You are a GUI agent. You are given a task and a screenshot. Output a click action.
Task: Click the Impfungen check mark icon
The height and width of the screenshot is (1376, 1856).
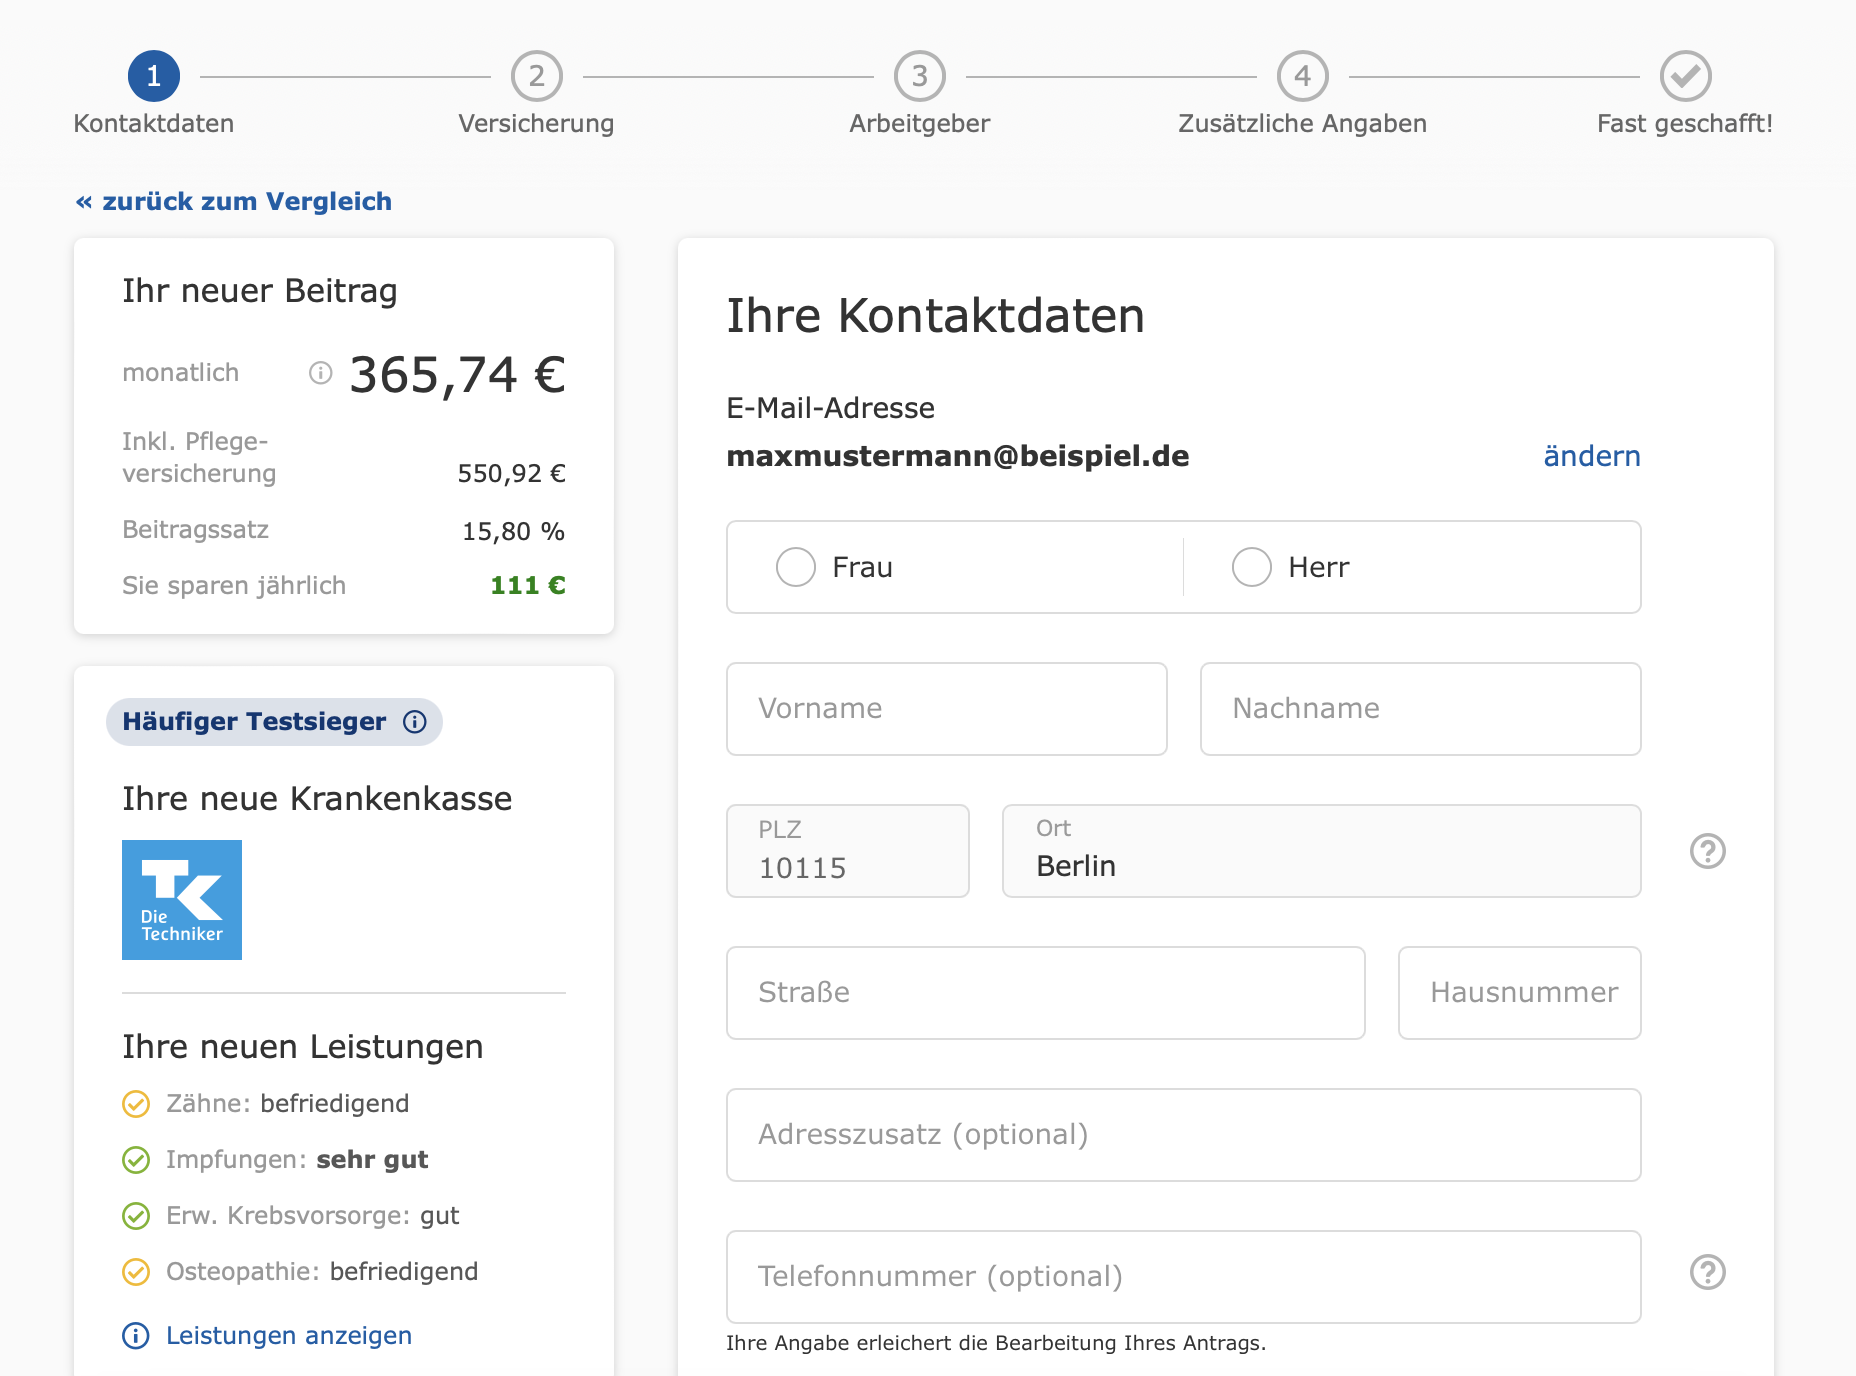tap(136, 1160)
